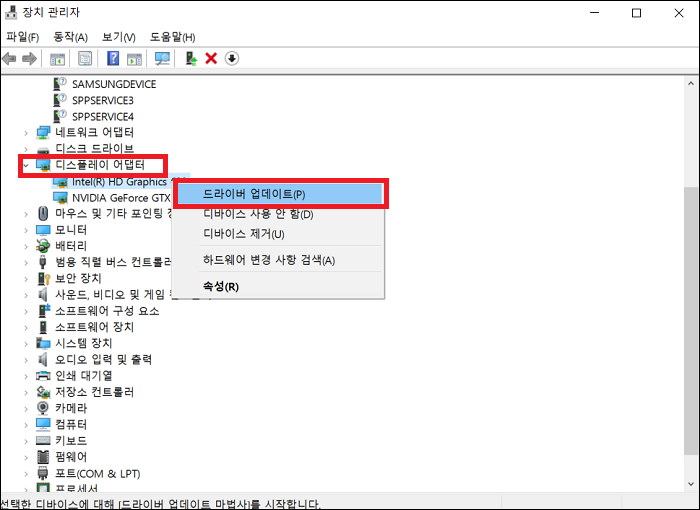The image size is (700, 510).
Task: Choose 디바이스 제거(U) from context menu
Action: pos(279,234)
